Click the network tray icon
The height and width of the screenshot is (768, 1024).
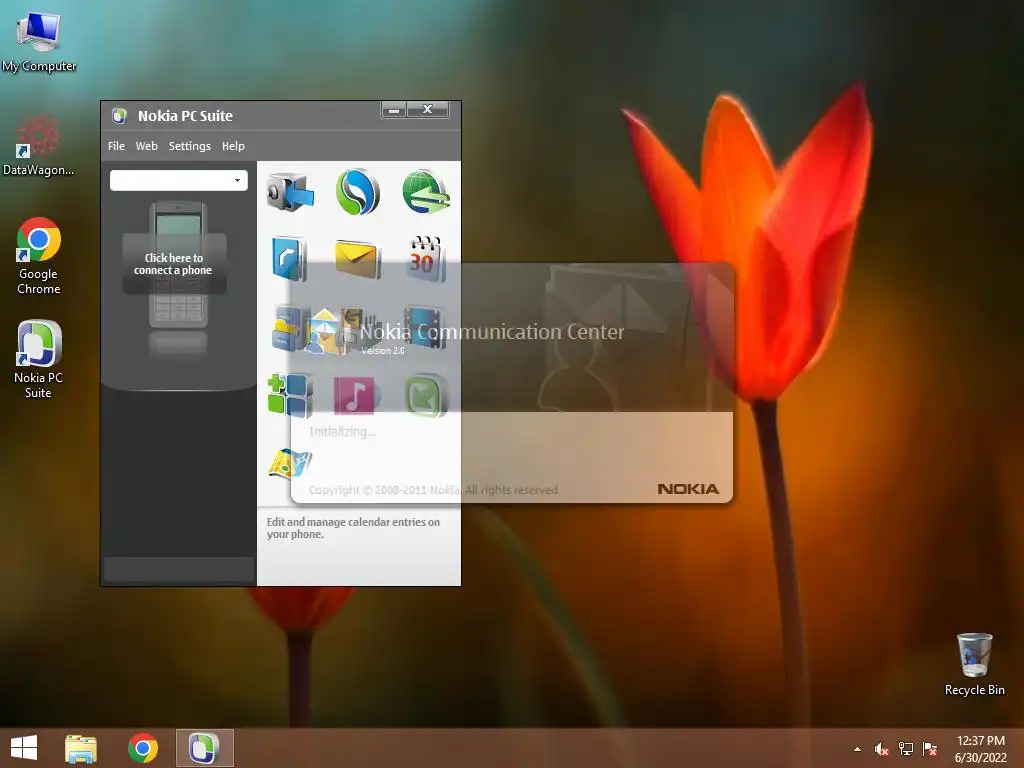[906, 749]
